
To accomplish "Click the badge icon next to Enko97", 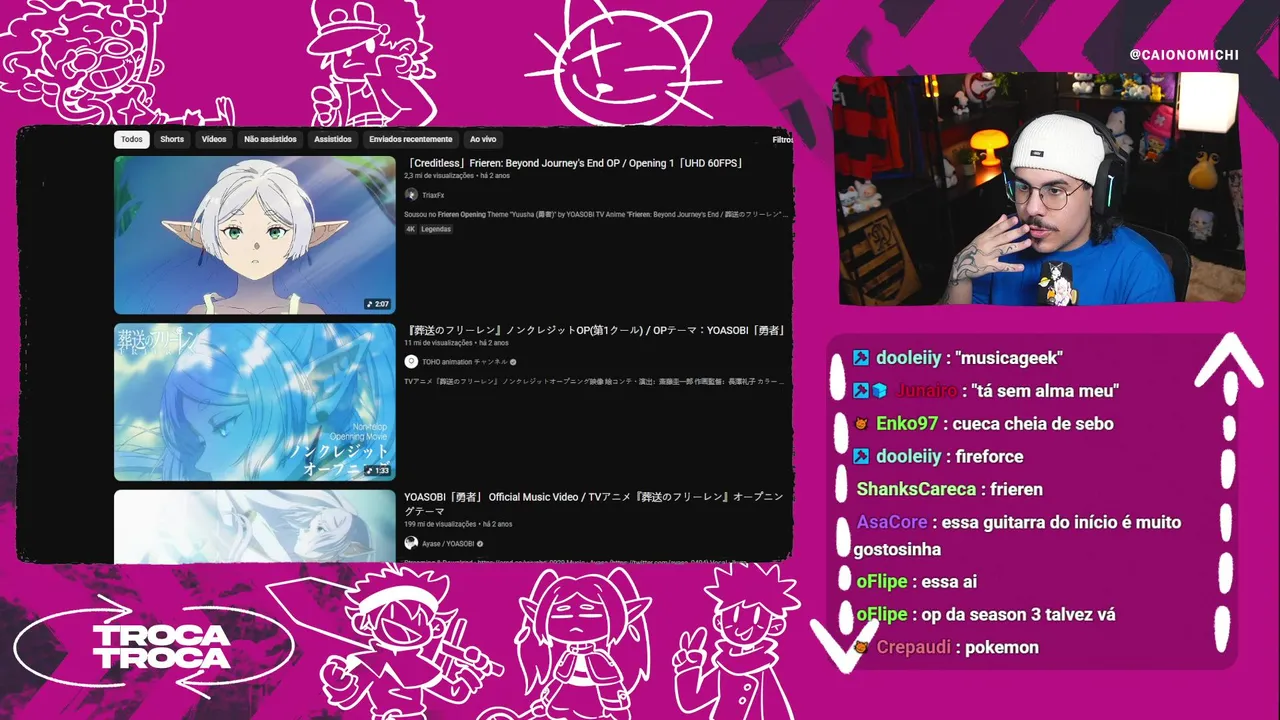I will pyautogui.click(x=861, y=424).
